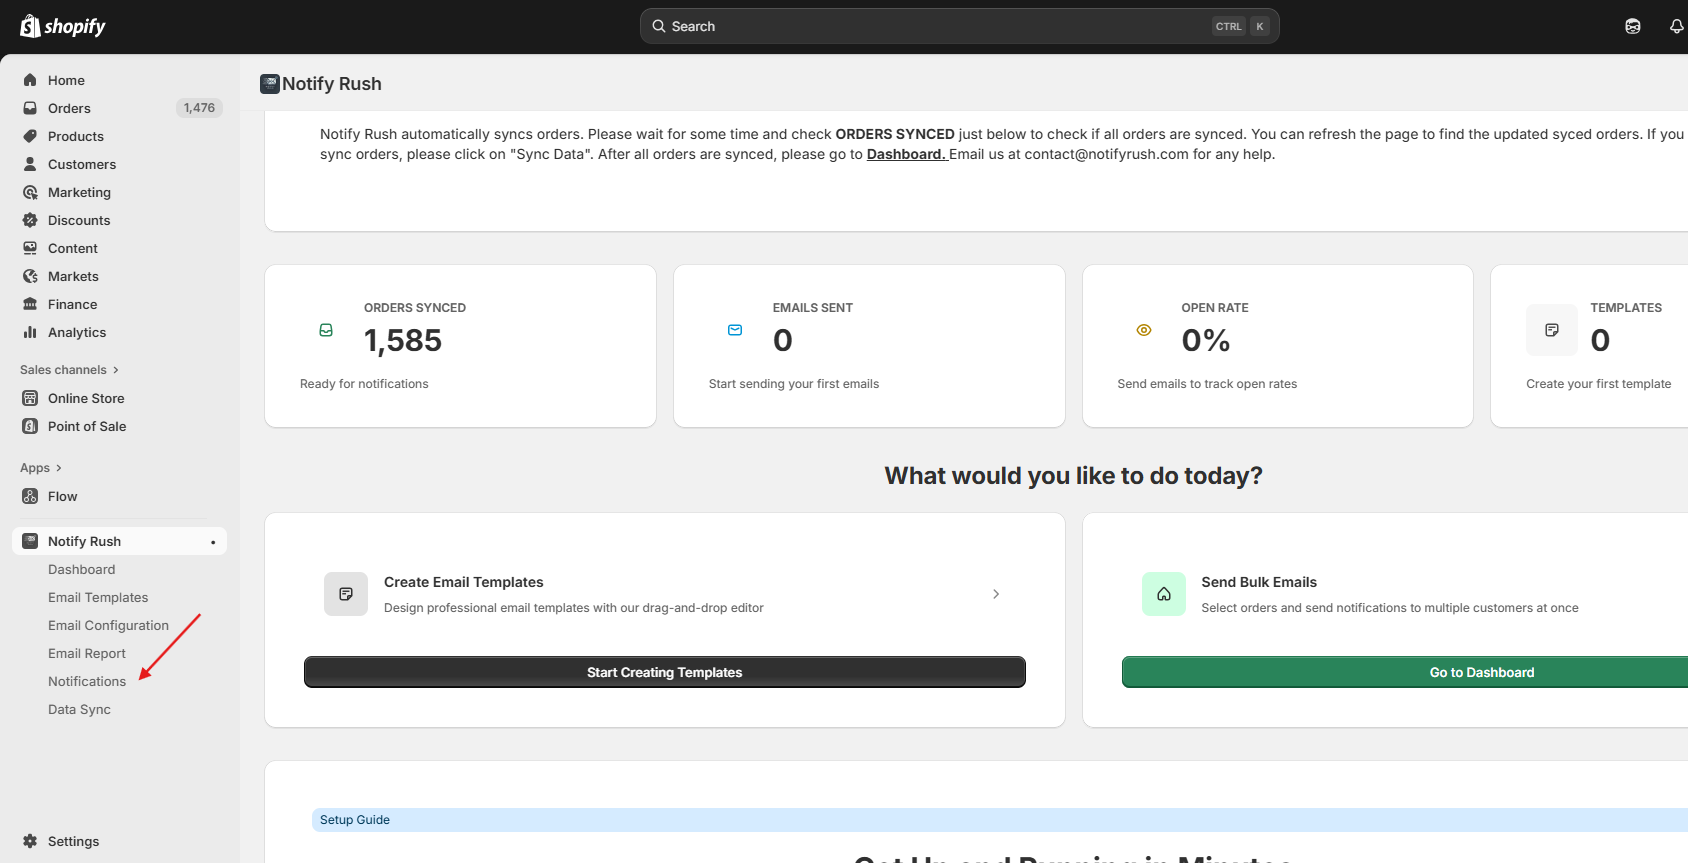
Task: Click the Analytics bar chart icon
Action: click(30, 332)
